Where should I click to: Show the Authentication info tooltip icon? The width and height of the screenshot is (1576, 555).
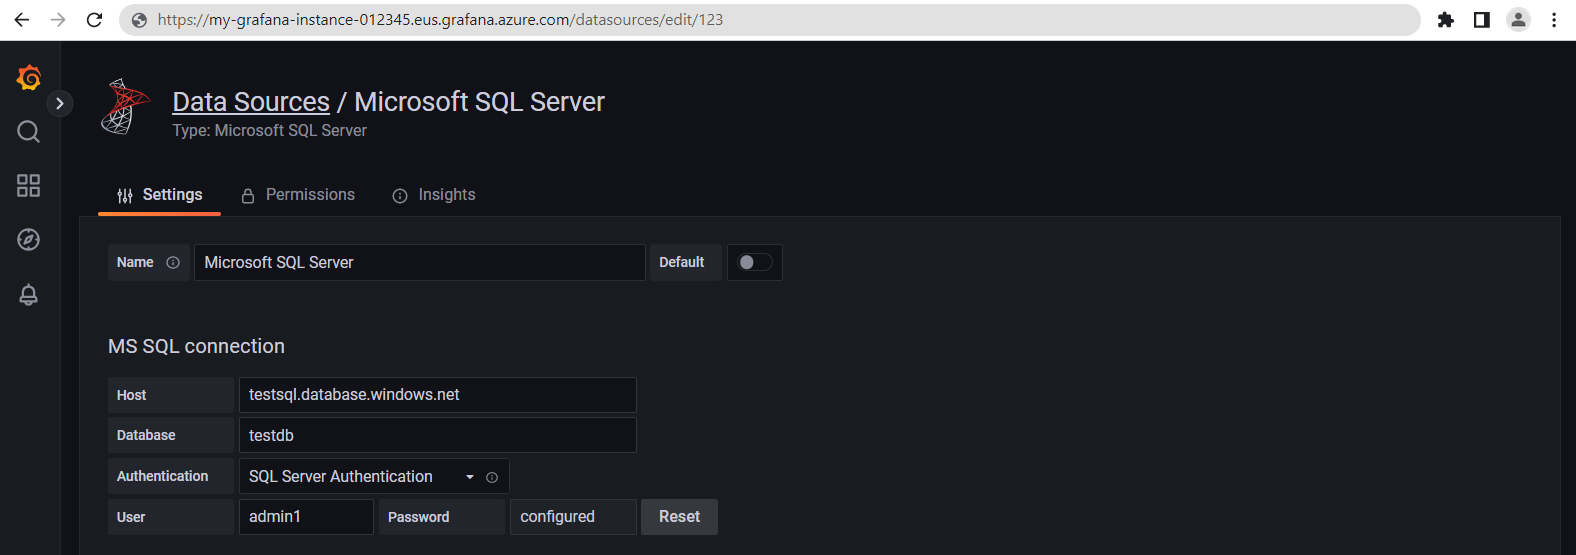(x=492, y=478)
